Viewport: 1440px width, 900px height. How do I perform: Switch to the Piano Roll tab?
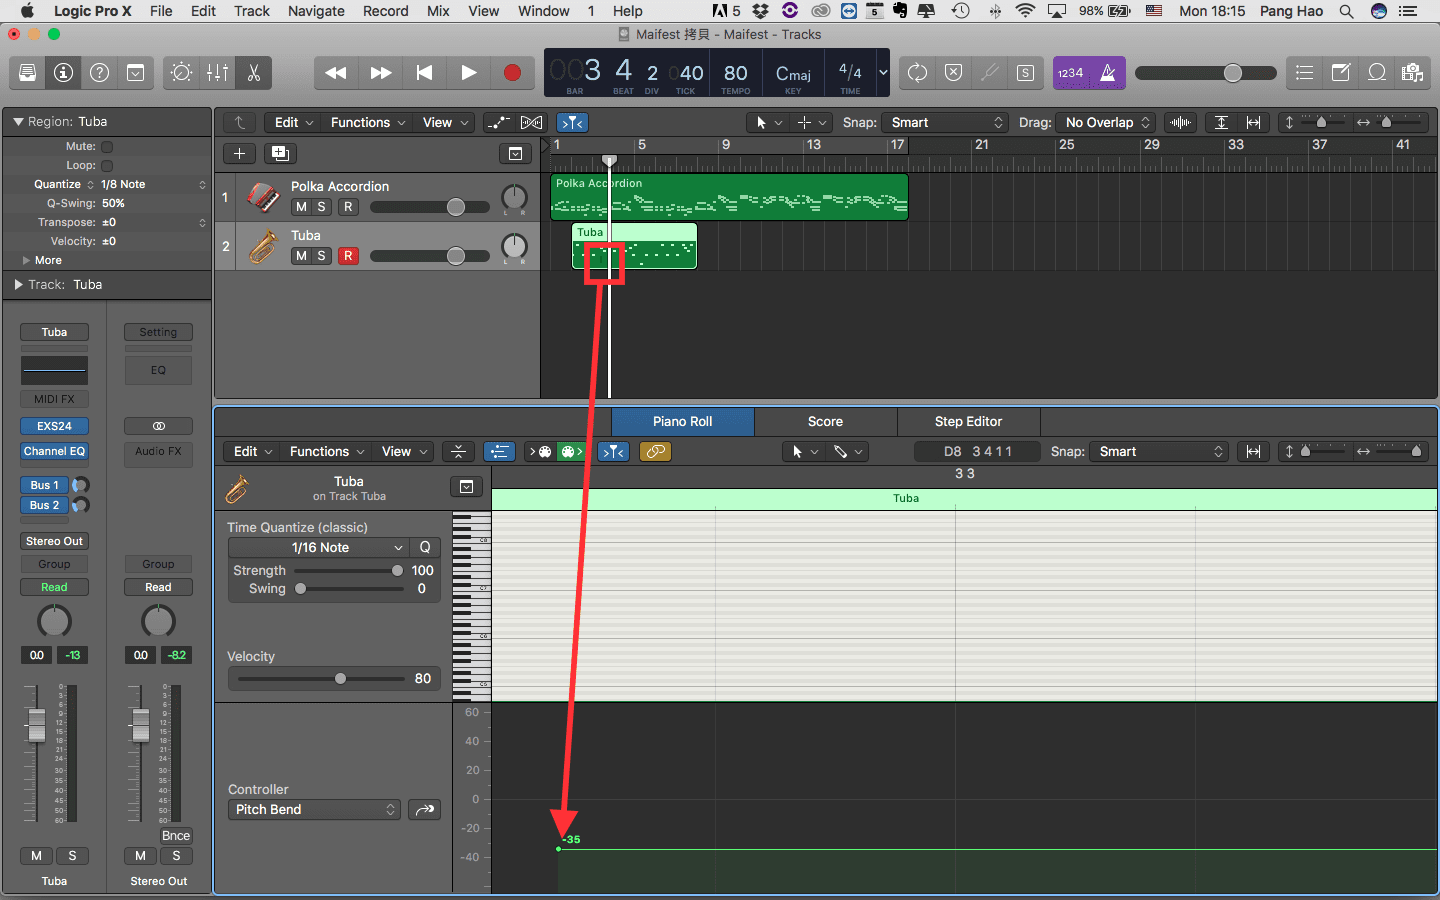click(x=683, y=421)
